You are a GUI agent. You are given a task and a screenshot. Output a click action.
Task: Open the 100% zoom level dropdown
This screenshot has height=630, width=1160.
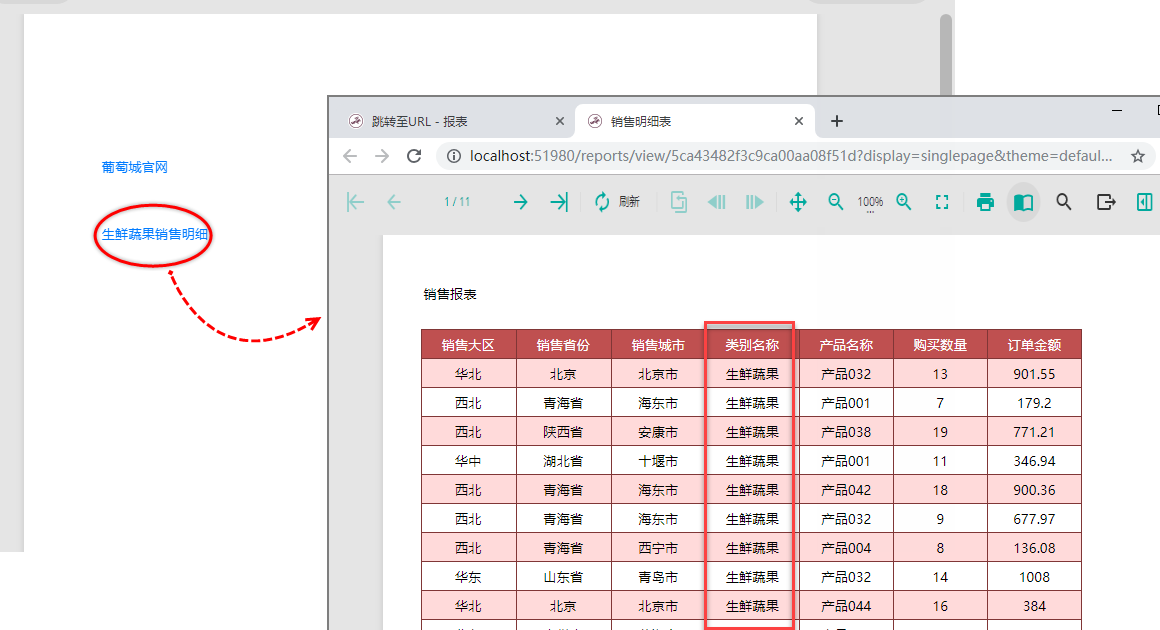[870, 203]
